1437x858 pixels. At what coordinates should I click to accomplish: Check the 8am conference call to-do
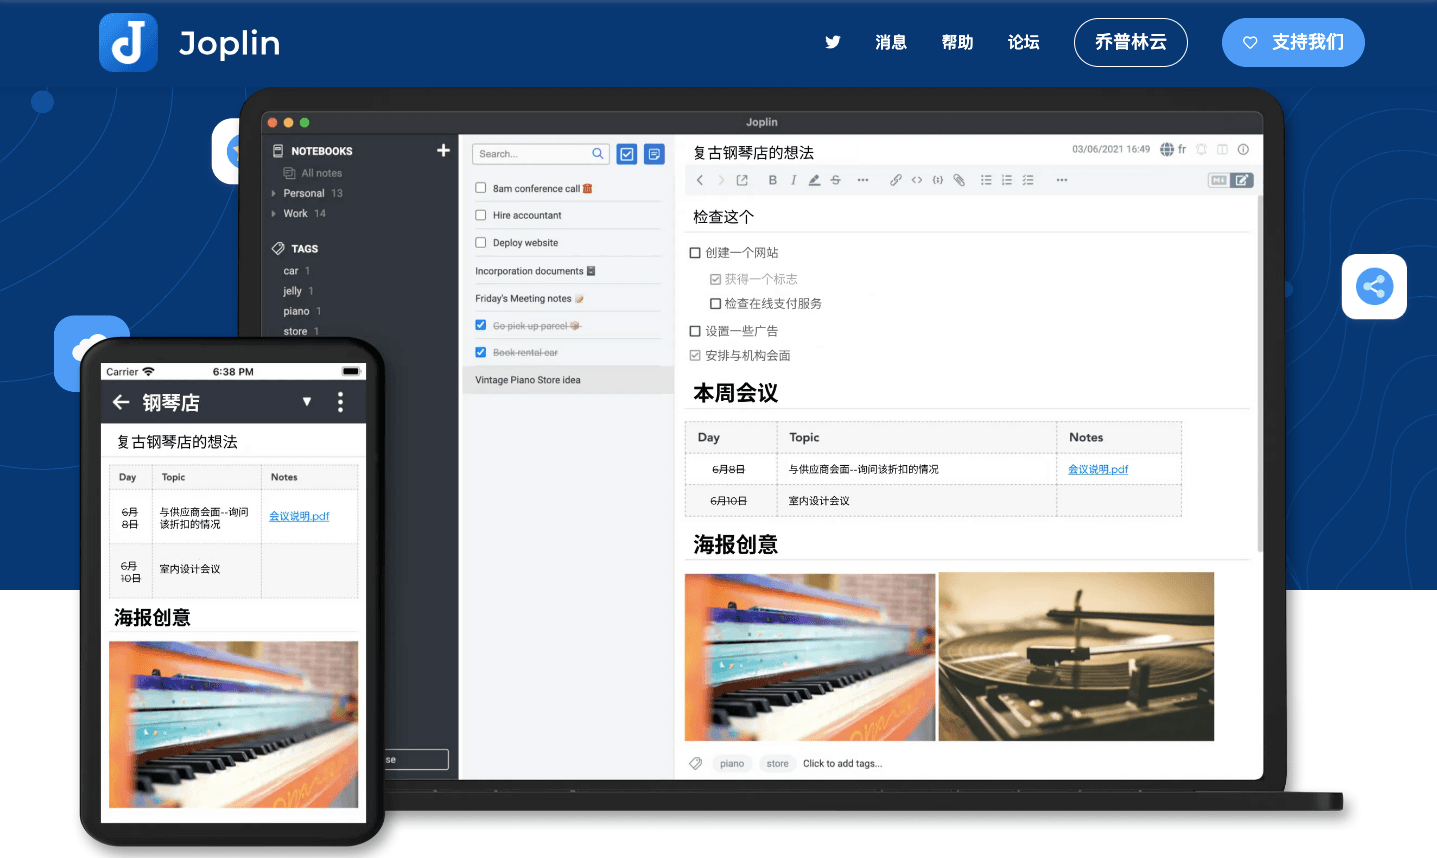point(481,188)
